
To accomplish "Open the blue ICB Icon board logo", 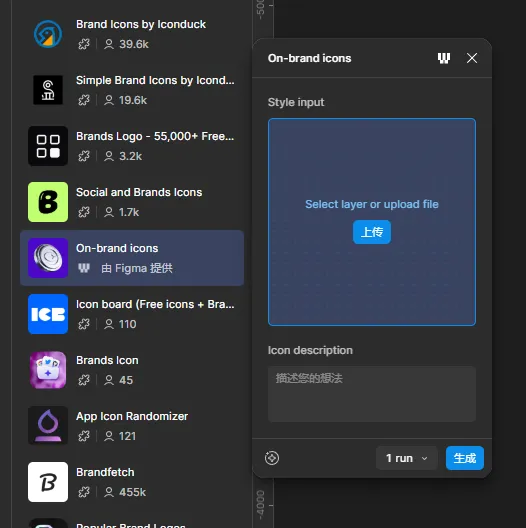I will click(48, 314).
